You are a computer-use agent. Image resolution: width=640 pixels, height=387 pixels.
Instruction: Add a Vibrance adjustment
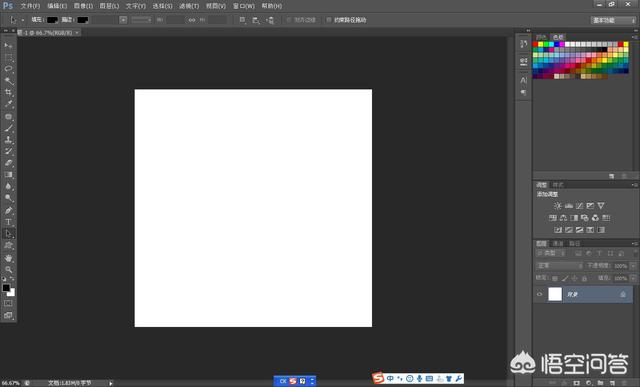pyautogui.click(x=601, y=206)
